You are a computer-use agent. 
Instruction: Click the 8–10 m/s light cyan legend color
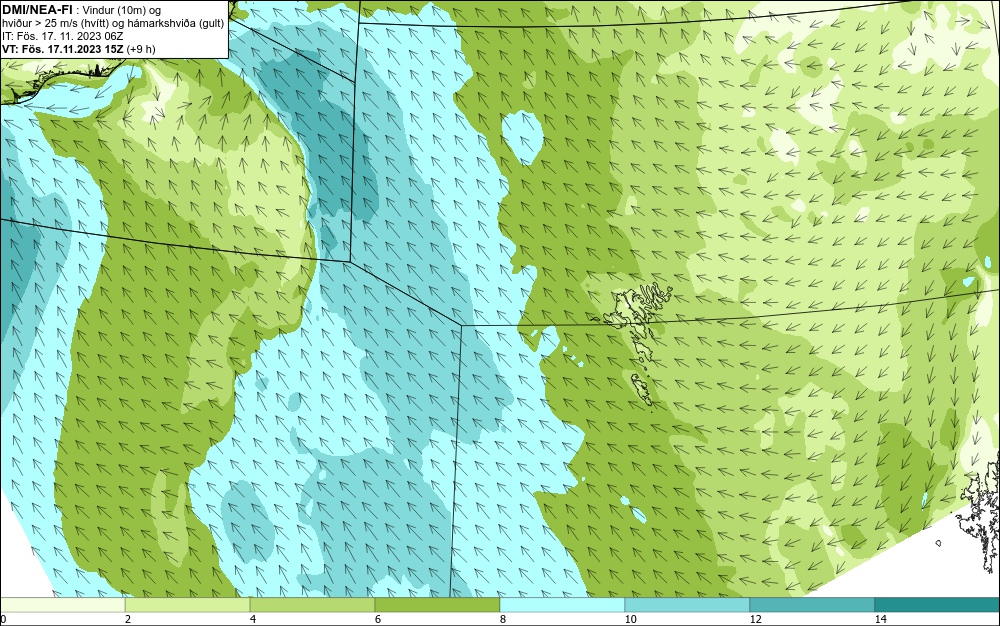pyautogui.click(x=562, y=604)
